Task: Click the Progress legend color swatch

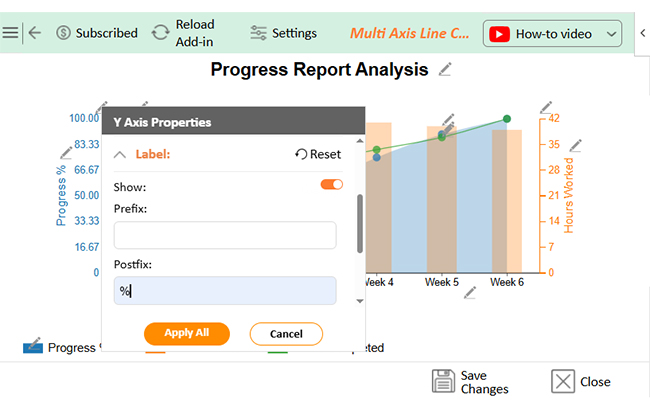Action: (x=32, y=347)
